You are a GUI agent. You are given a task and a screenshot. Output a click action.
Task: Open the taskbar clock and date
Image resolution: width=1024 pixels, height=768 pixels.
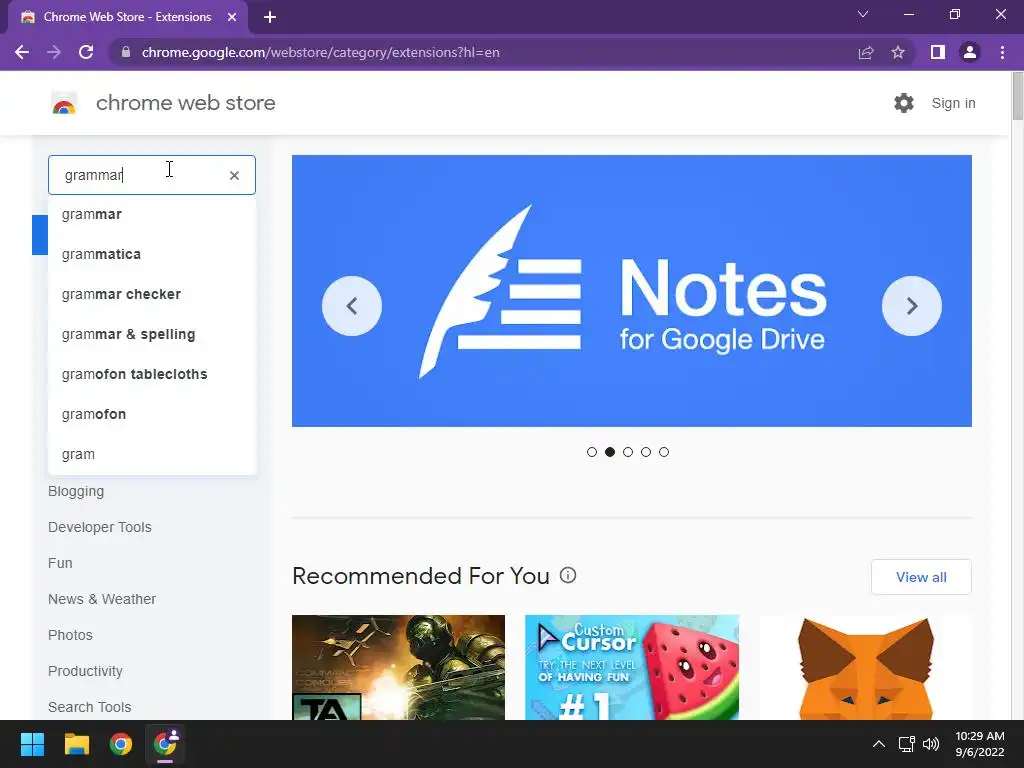[980, 744]
